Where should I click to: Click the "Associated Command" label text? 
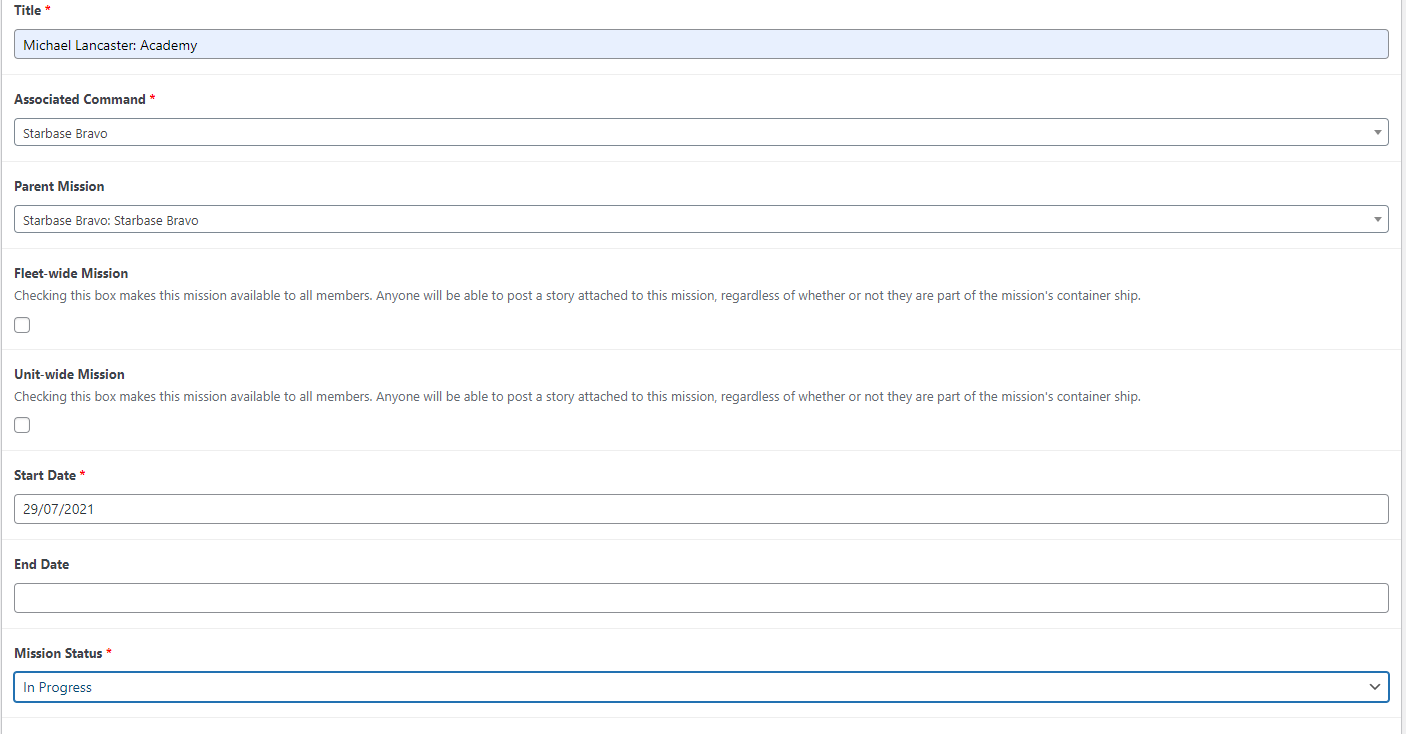[x=79, y=99]
